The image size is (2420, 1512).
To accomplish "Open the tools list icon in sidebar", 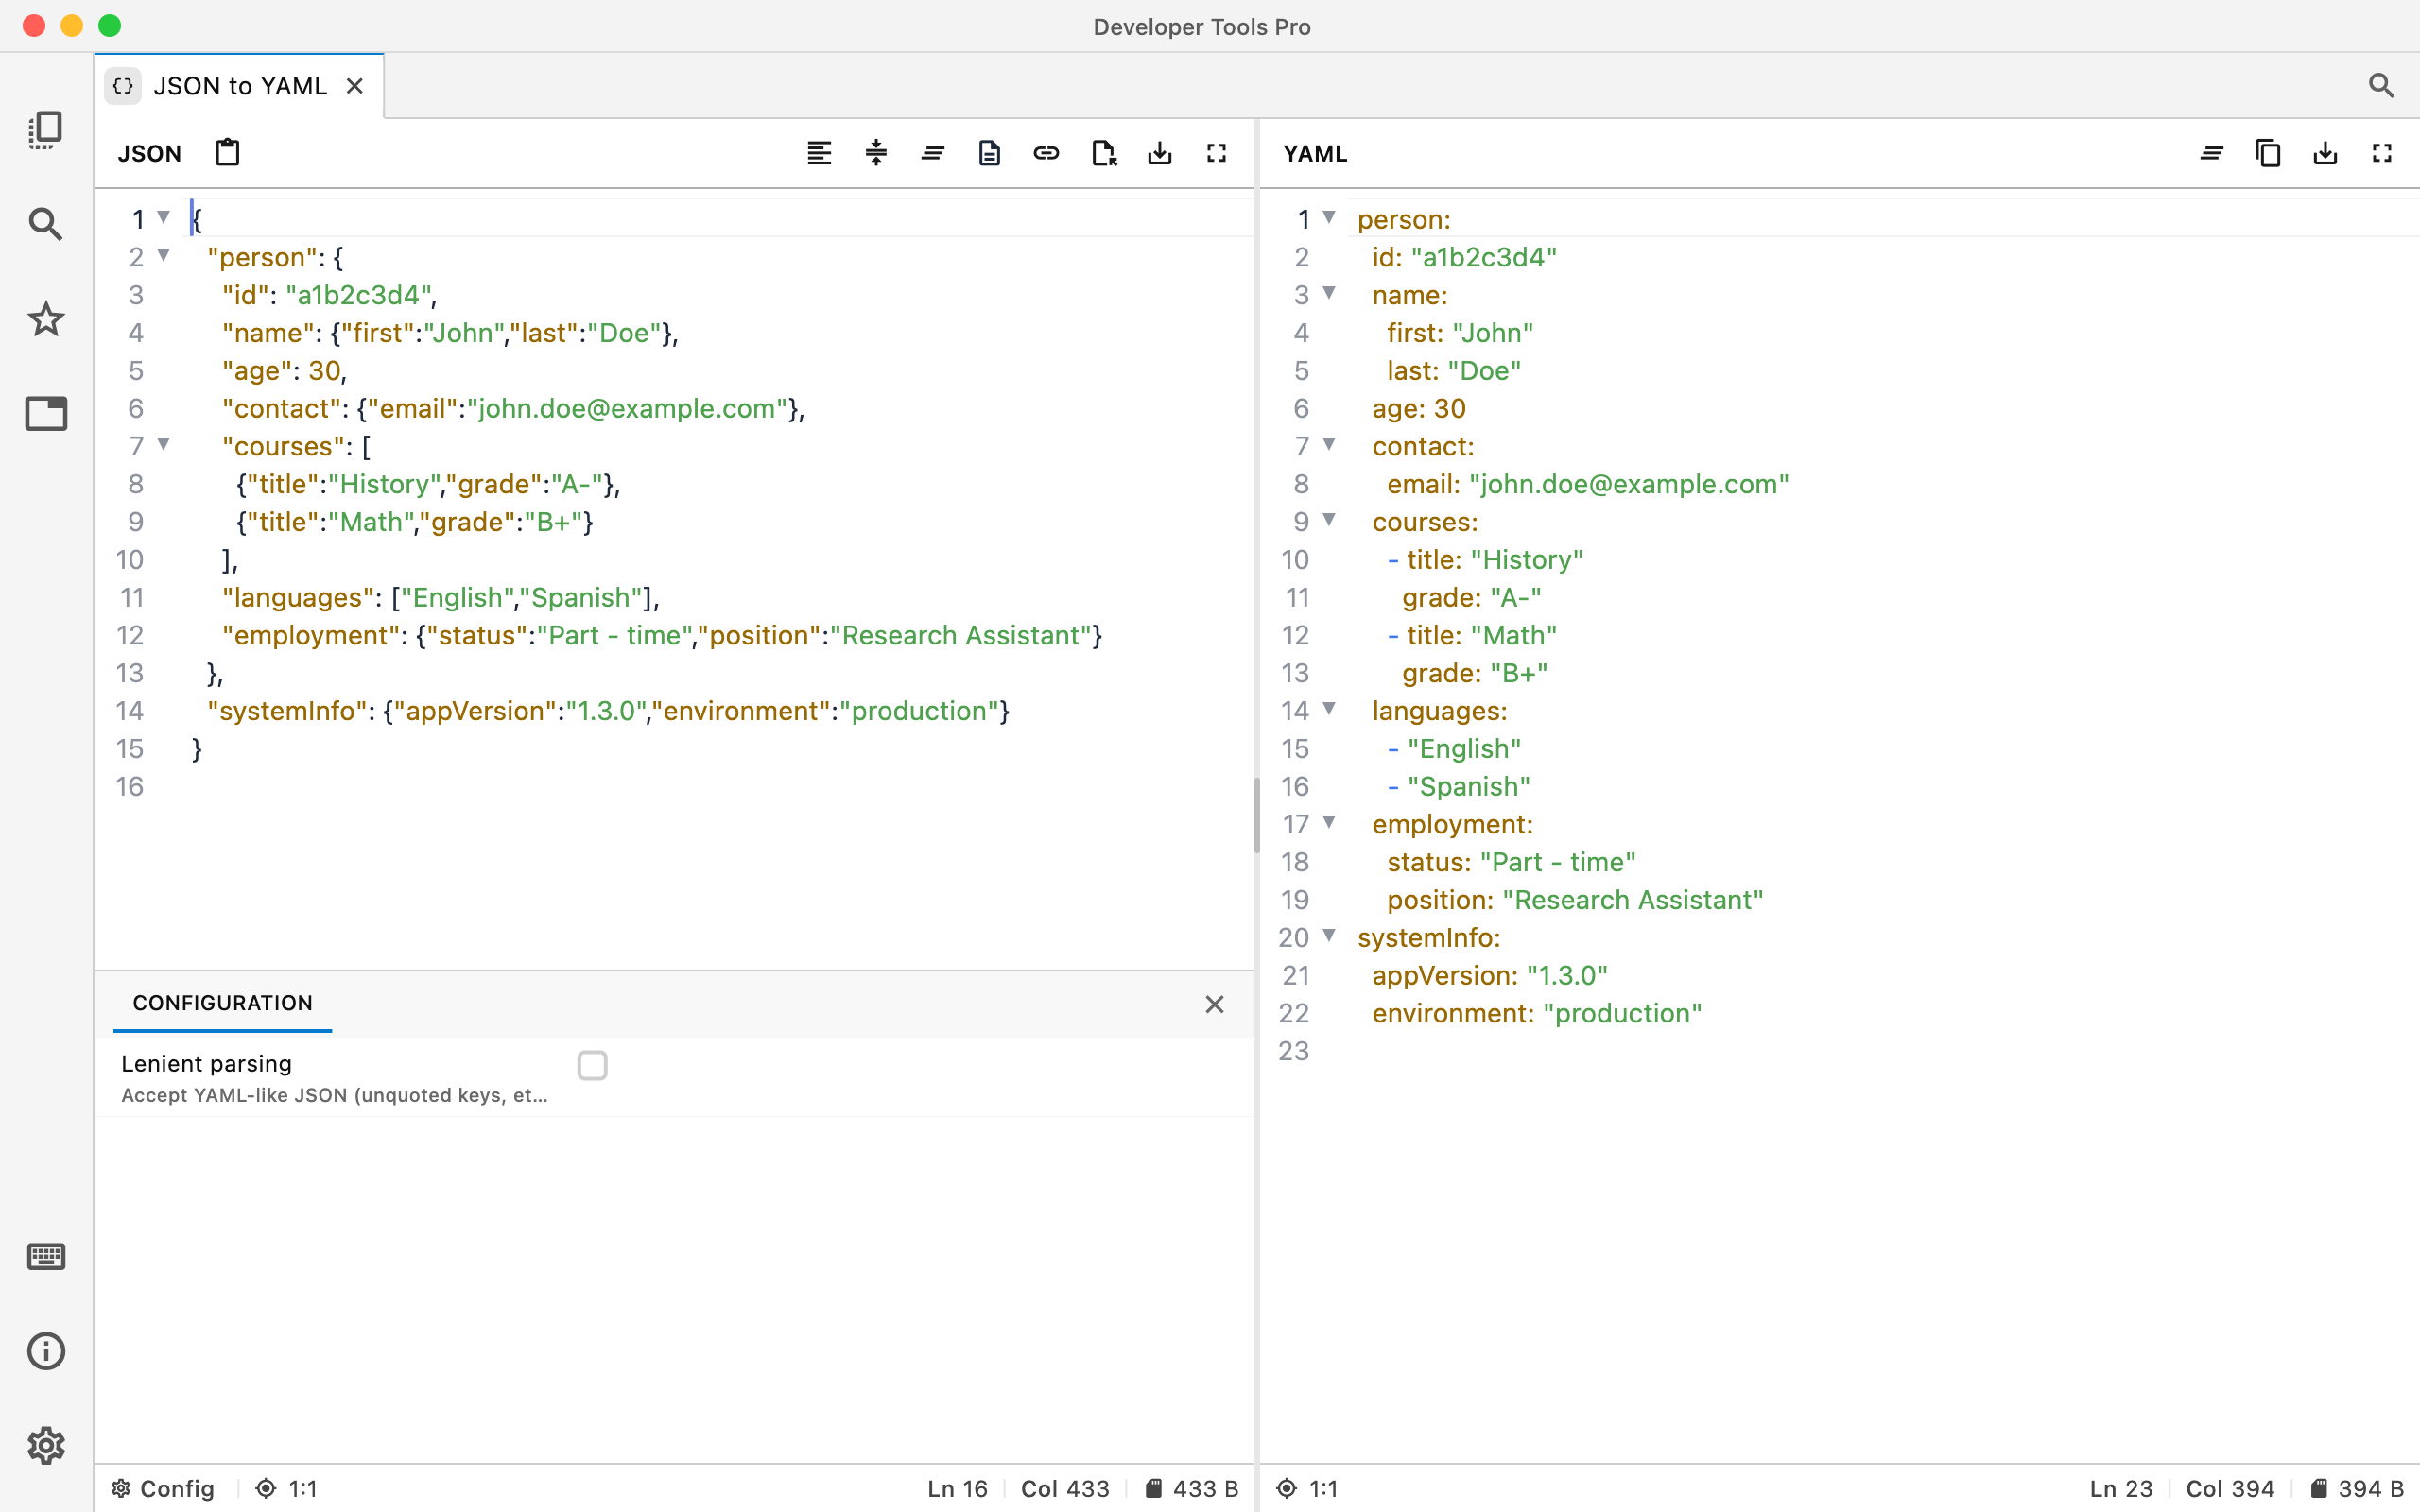I will (46, 130).
